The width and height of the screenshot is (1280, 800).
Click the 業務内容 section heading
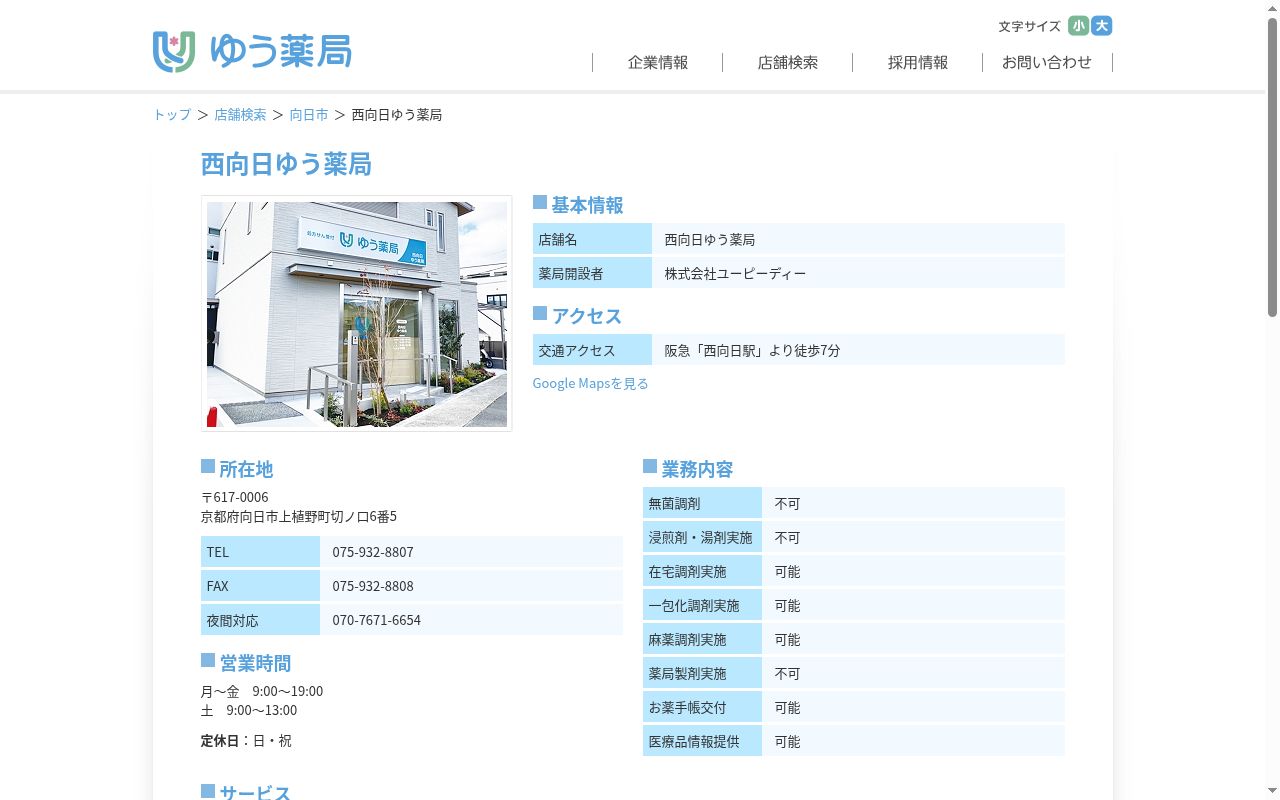point(688,469)
